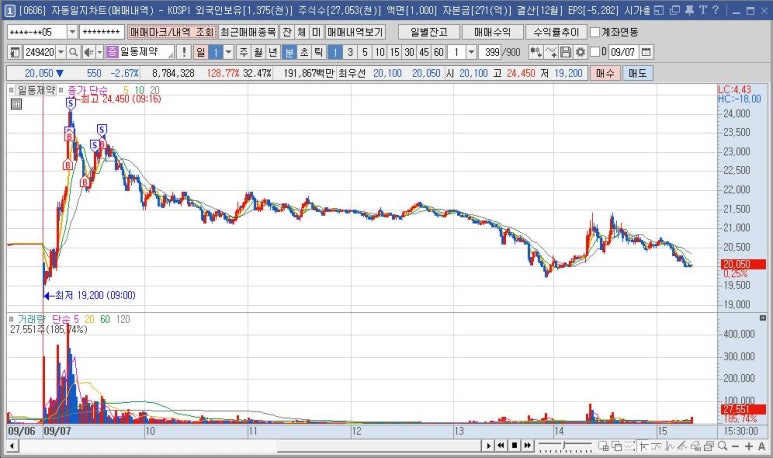The width and height of the screenshot is (773, 458).
Task: Open help question mark icon
Action: click(x=715, y=10)
